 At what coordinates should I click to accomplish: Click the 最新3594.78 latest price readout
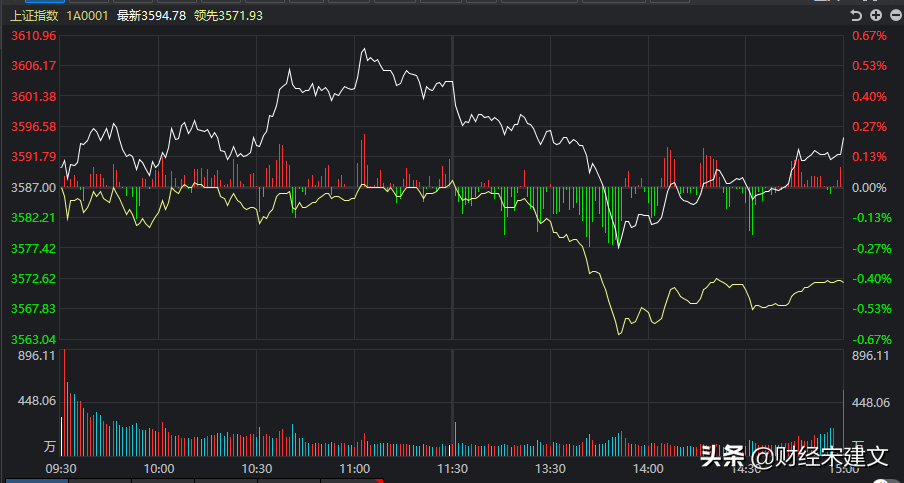tap(151, 16)
